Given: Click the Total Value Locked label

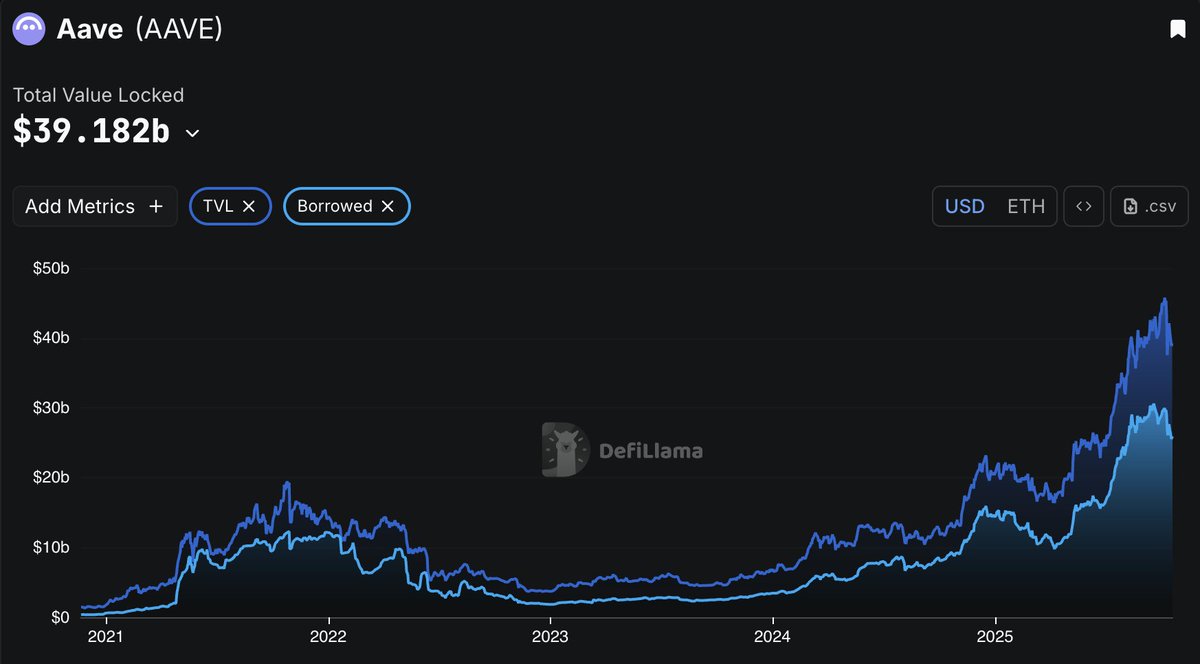Looking at the screenshot, I should pos(98,95).
